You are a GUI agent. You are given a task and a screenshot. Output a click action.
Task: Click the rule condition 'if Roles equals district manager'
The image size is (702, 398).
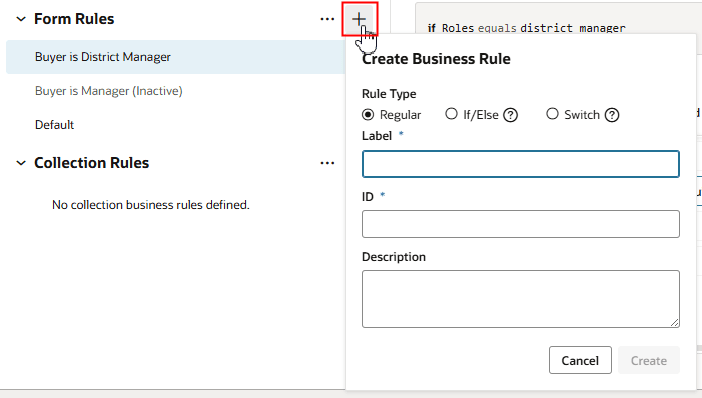526,28
